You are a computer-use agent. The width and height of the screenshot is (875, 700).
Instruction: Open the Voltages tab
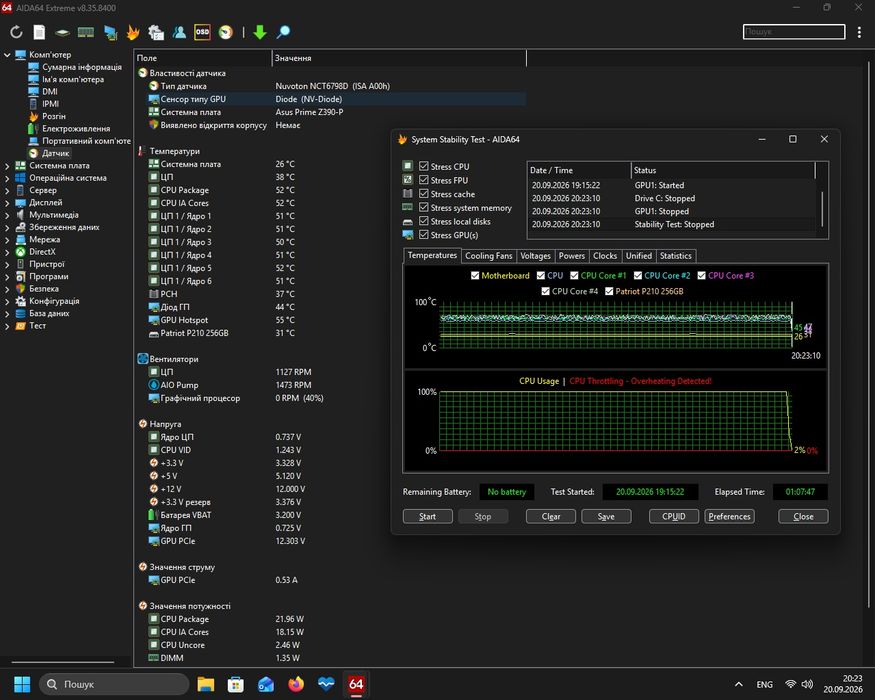click(x=535, y=256)
